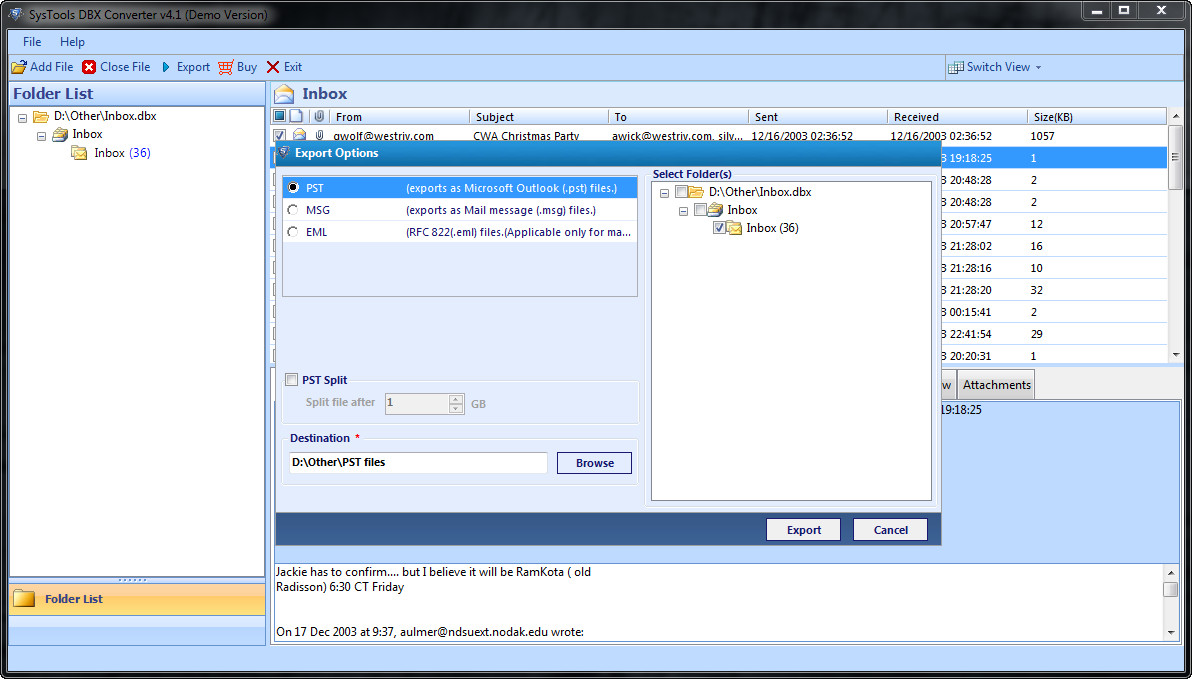Uncheck the Inbox (36) checkbox in Select Folder(s)
The image size is (1192, 679).
[719, 227]
